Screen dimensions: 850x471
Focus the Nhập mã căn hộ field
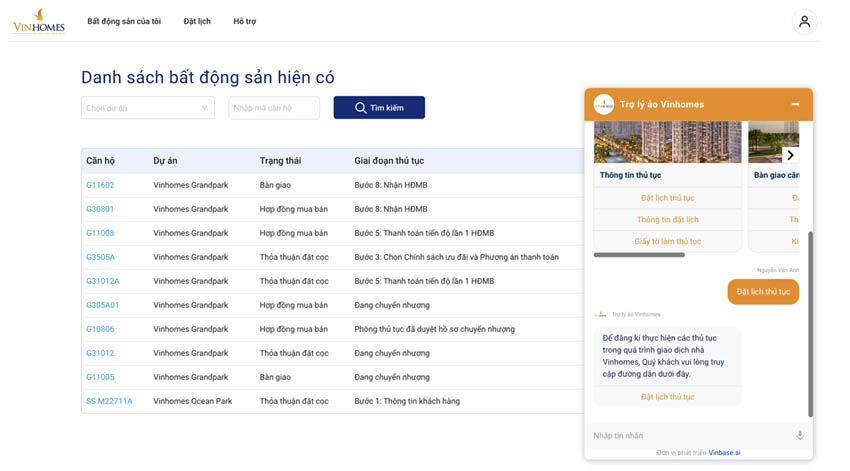pyautogui.click(x=274, y=108)
